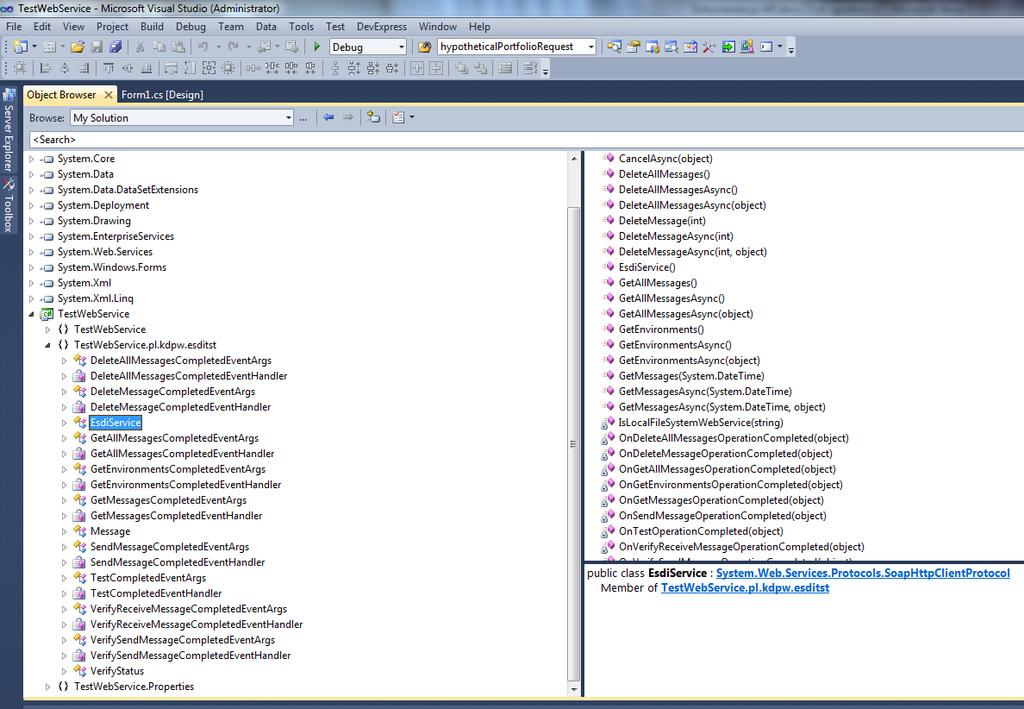The image size is (1024, 709).
Task: Click Add to References icon in Object Browser
Action: pos(373,118)
